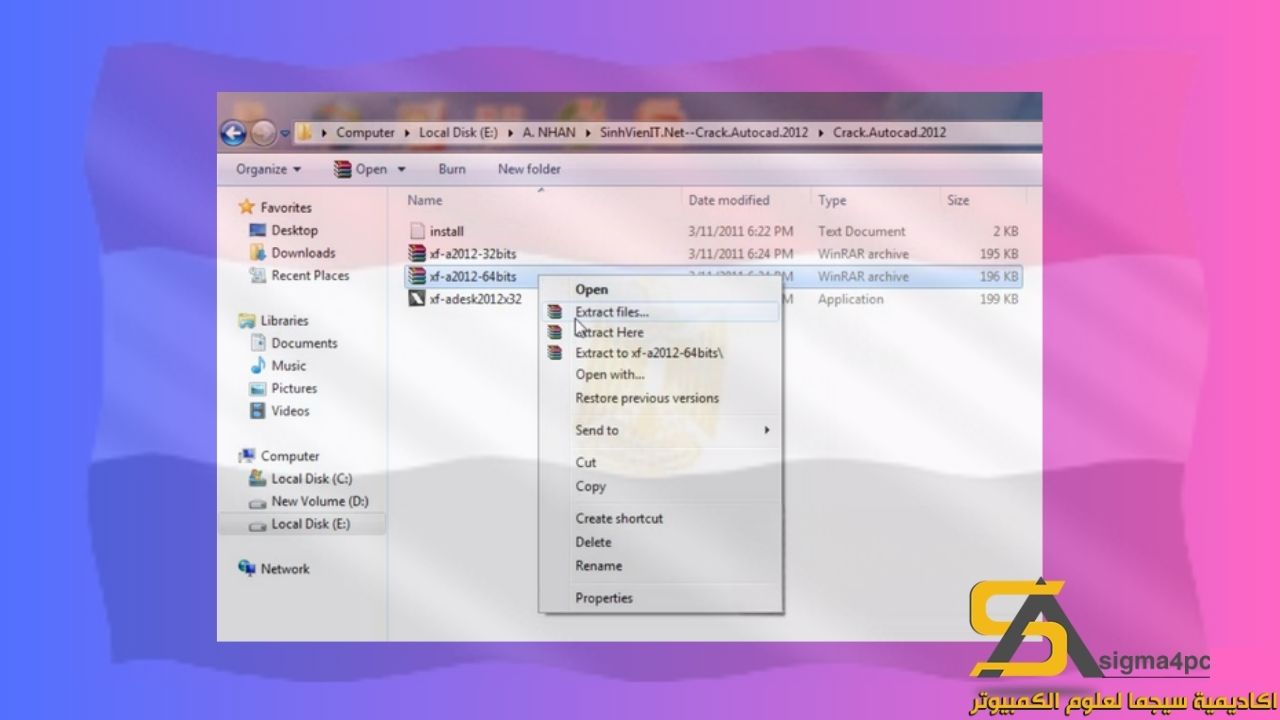Choose Create shortcut in context menu
The image size is (1280, 720).
point(619,518)
